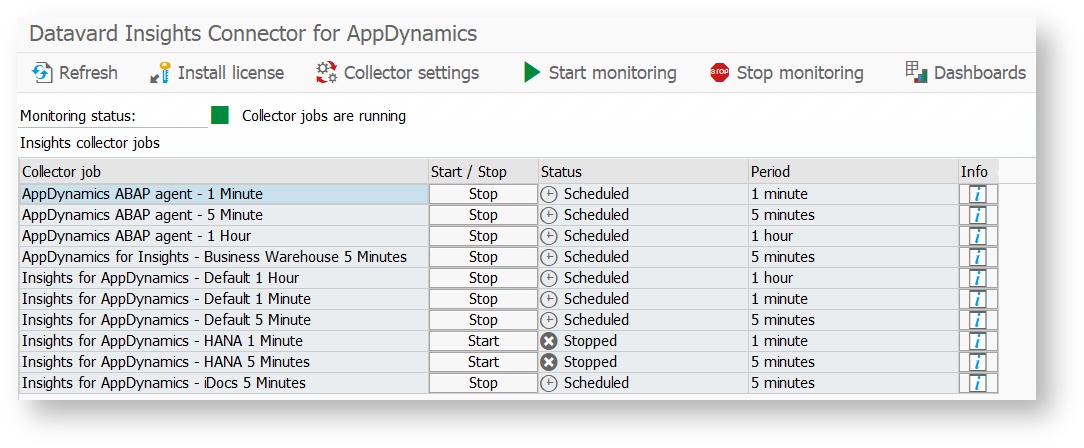The width and height of the screenshot is (1084, 448).
Task: Click Scheduled status text of Default 1 Minute
Action: point(596,299)
